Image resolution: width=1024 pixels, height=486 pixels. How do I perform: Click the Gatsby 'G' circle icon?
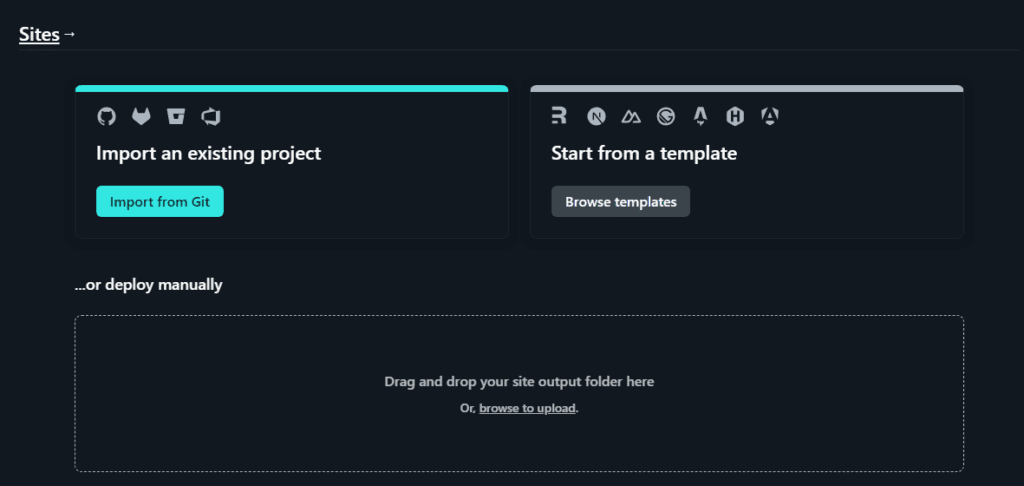[665, 117]
